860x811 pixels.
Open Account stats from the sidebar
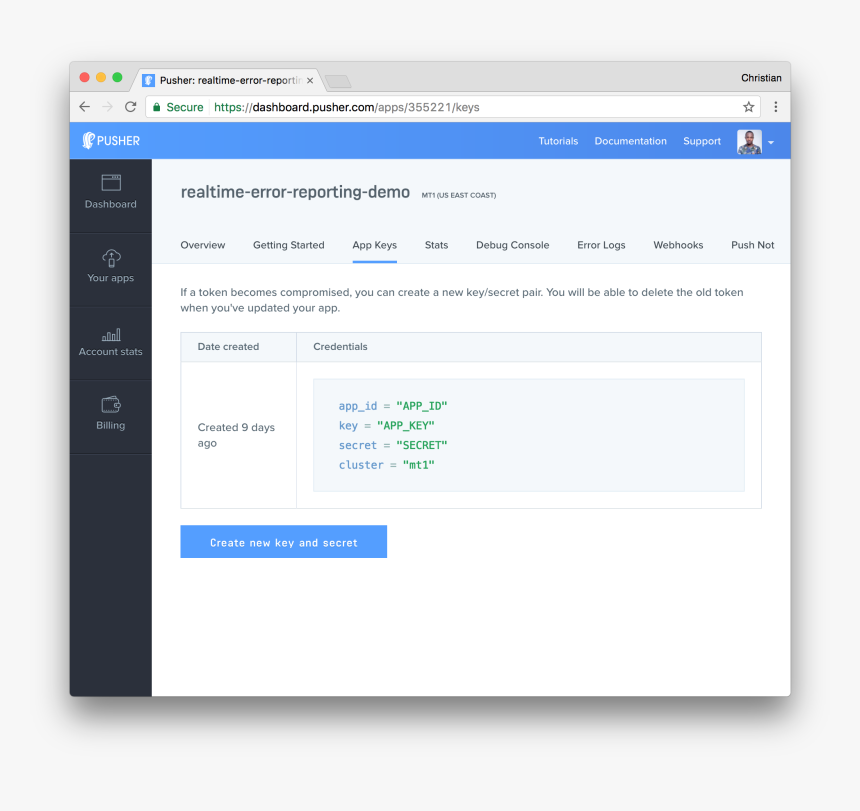click(x=111, y=342)
